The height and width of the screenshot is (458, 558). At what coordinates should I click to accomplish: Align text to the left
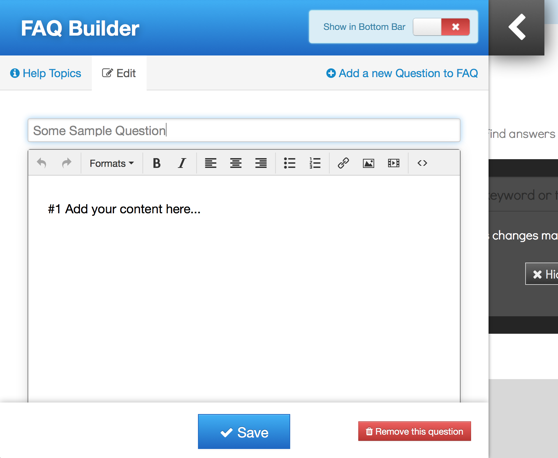pyautogui.click(x=211, y=163)
